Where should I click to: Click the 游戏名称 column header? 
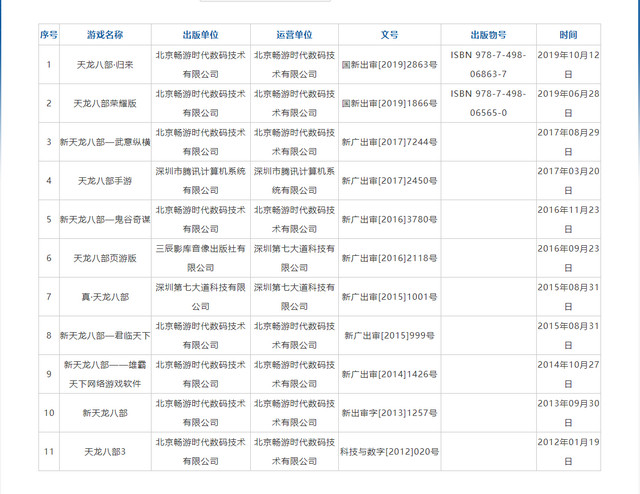click(105, 35)
